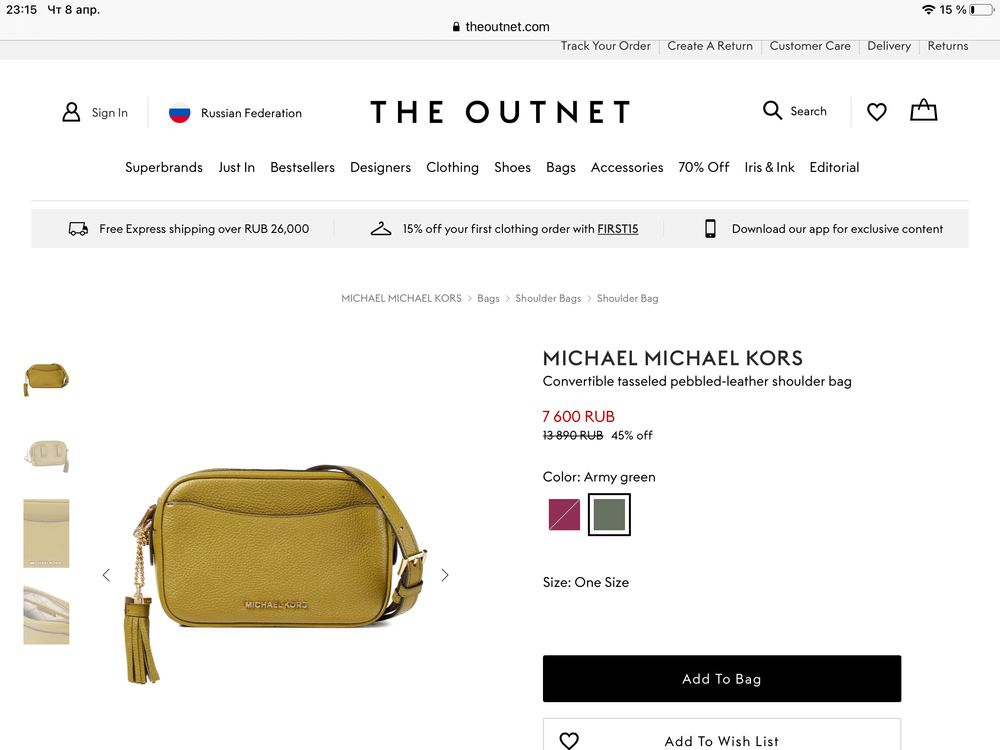Show previous product image with left chevron

107,575
